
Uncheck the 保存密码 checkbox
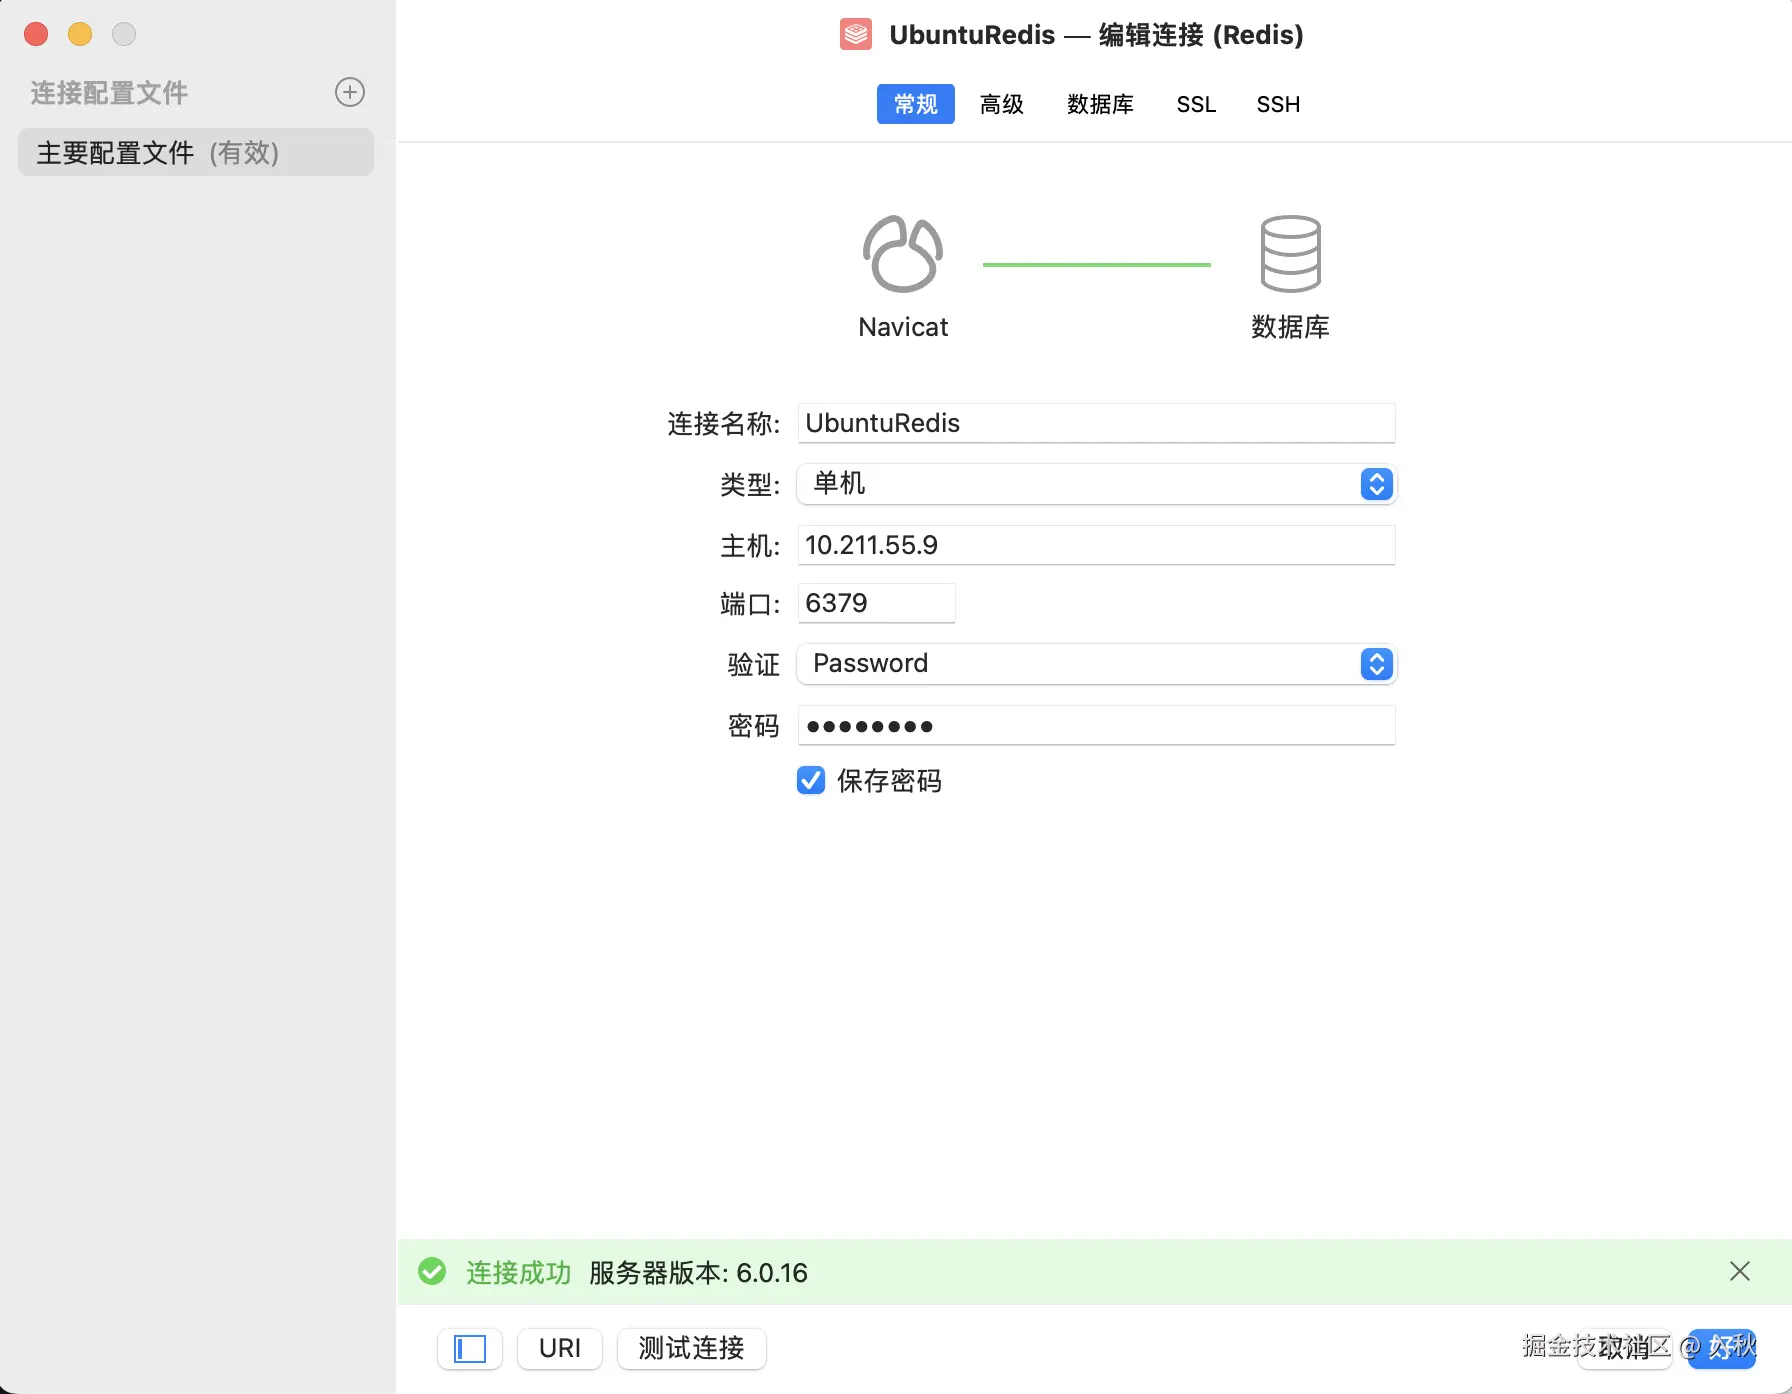811,780
